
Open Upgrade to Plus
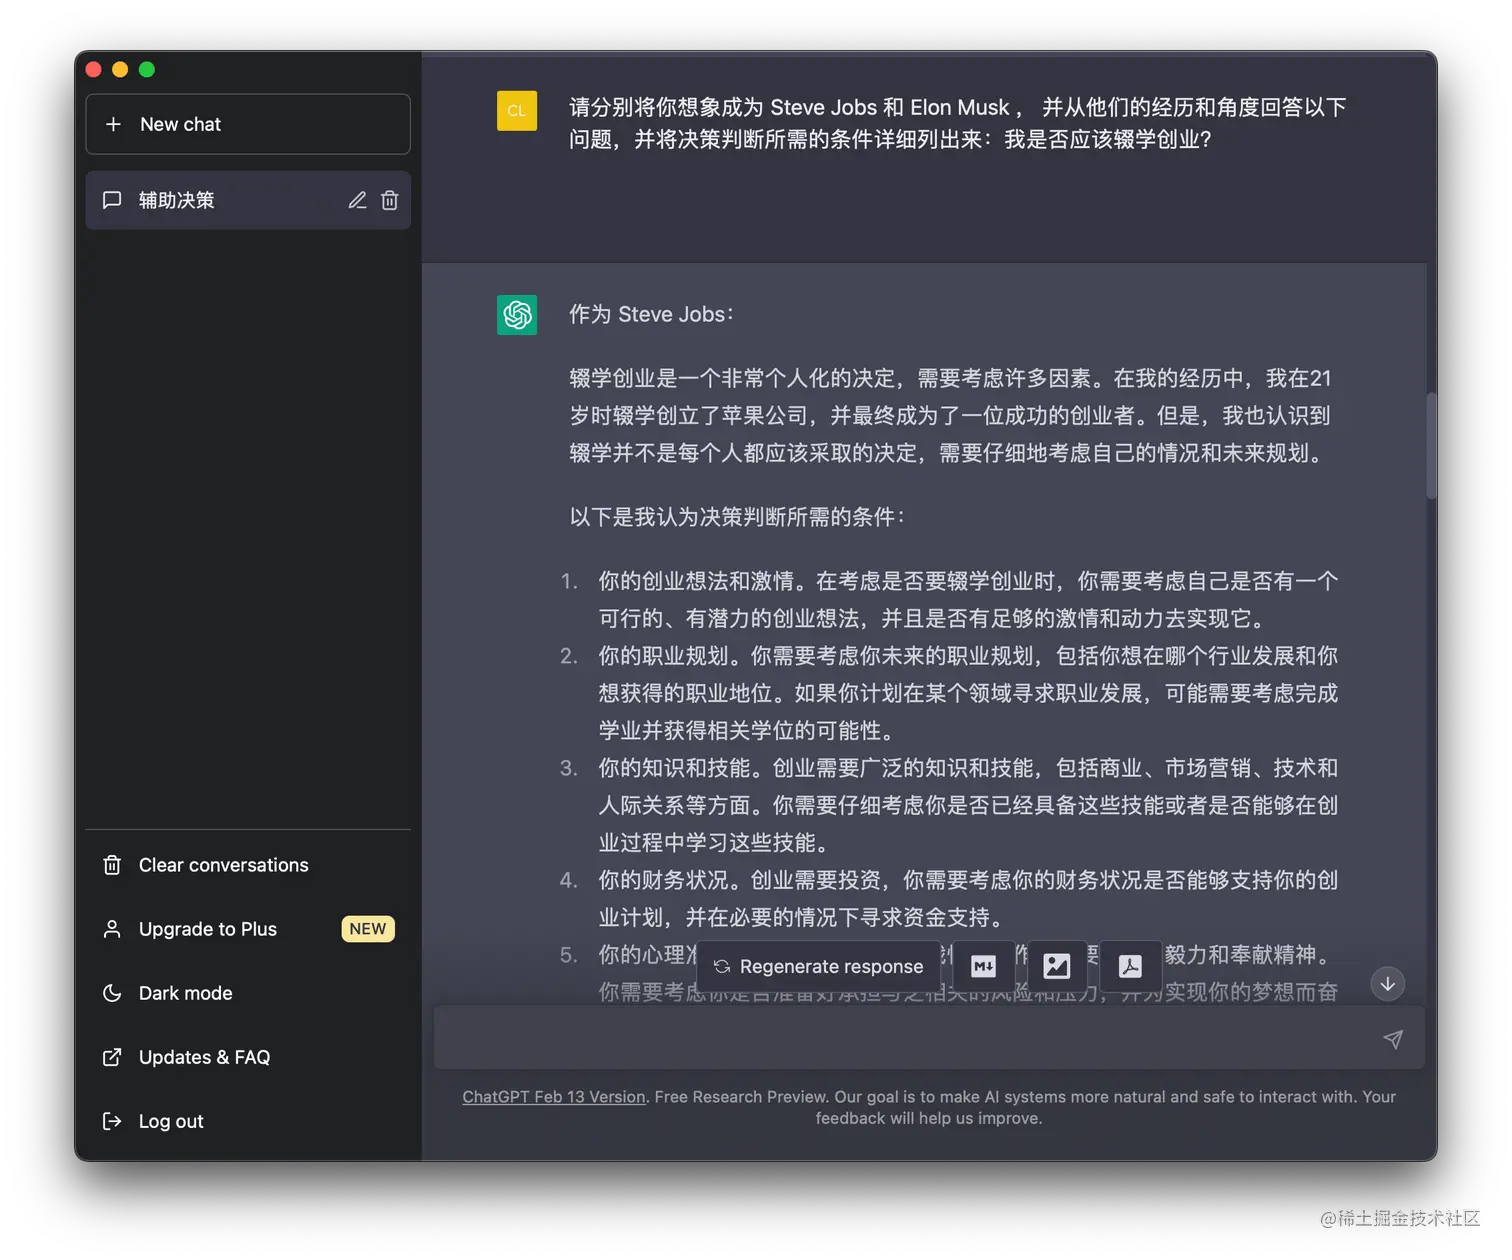[248, 929]
